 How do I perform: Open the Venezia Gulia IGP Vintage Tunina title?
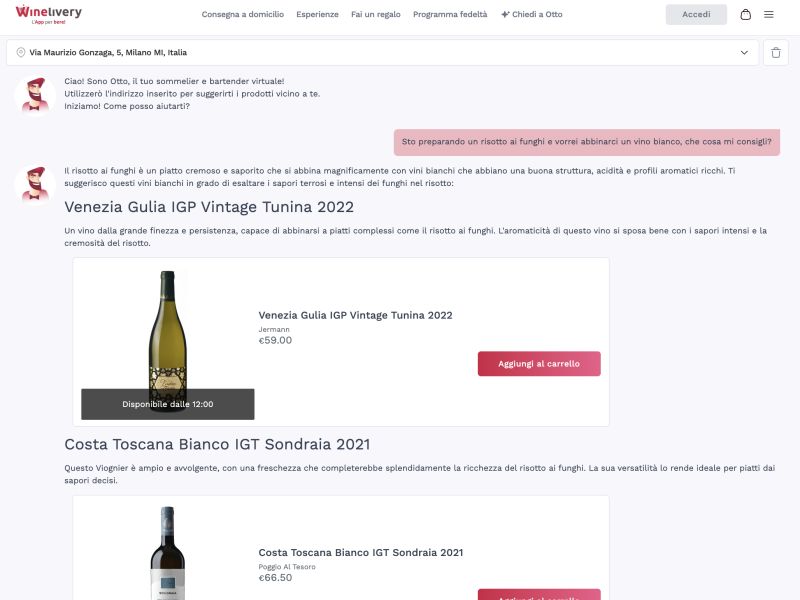click(x=208, y=207)
